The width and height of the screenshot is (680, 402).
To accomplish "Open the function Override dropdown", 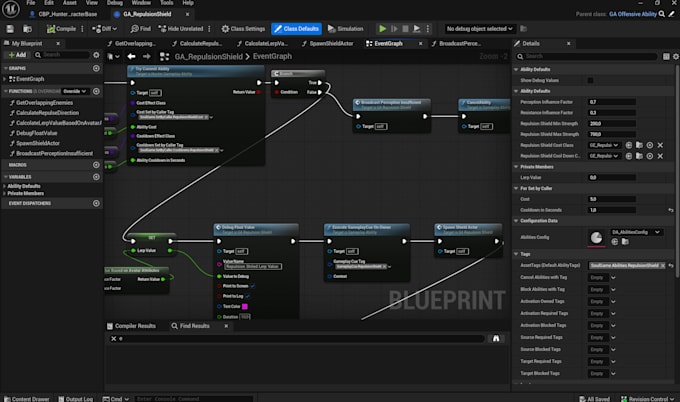I will (75, 92).
